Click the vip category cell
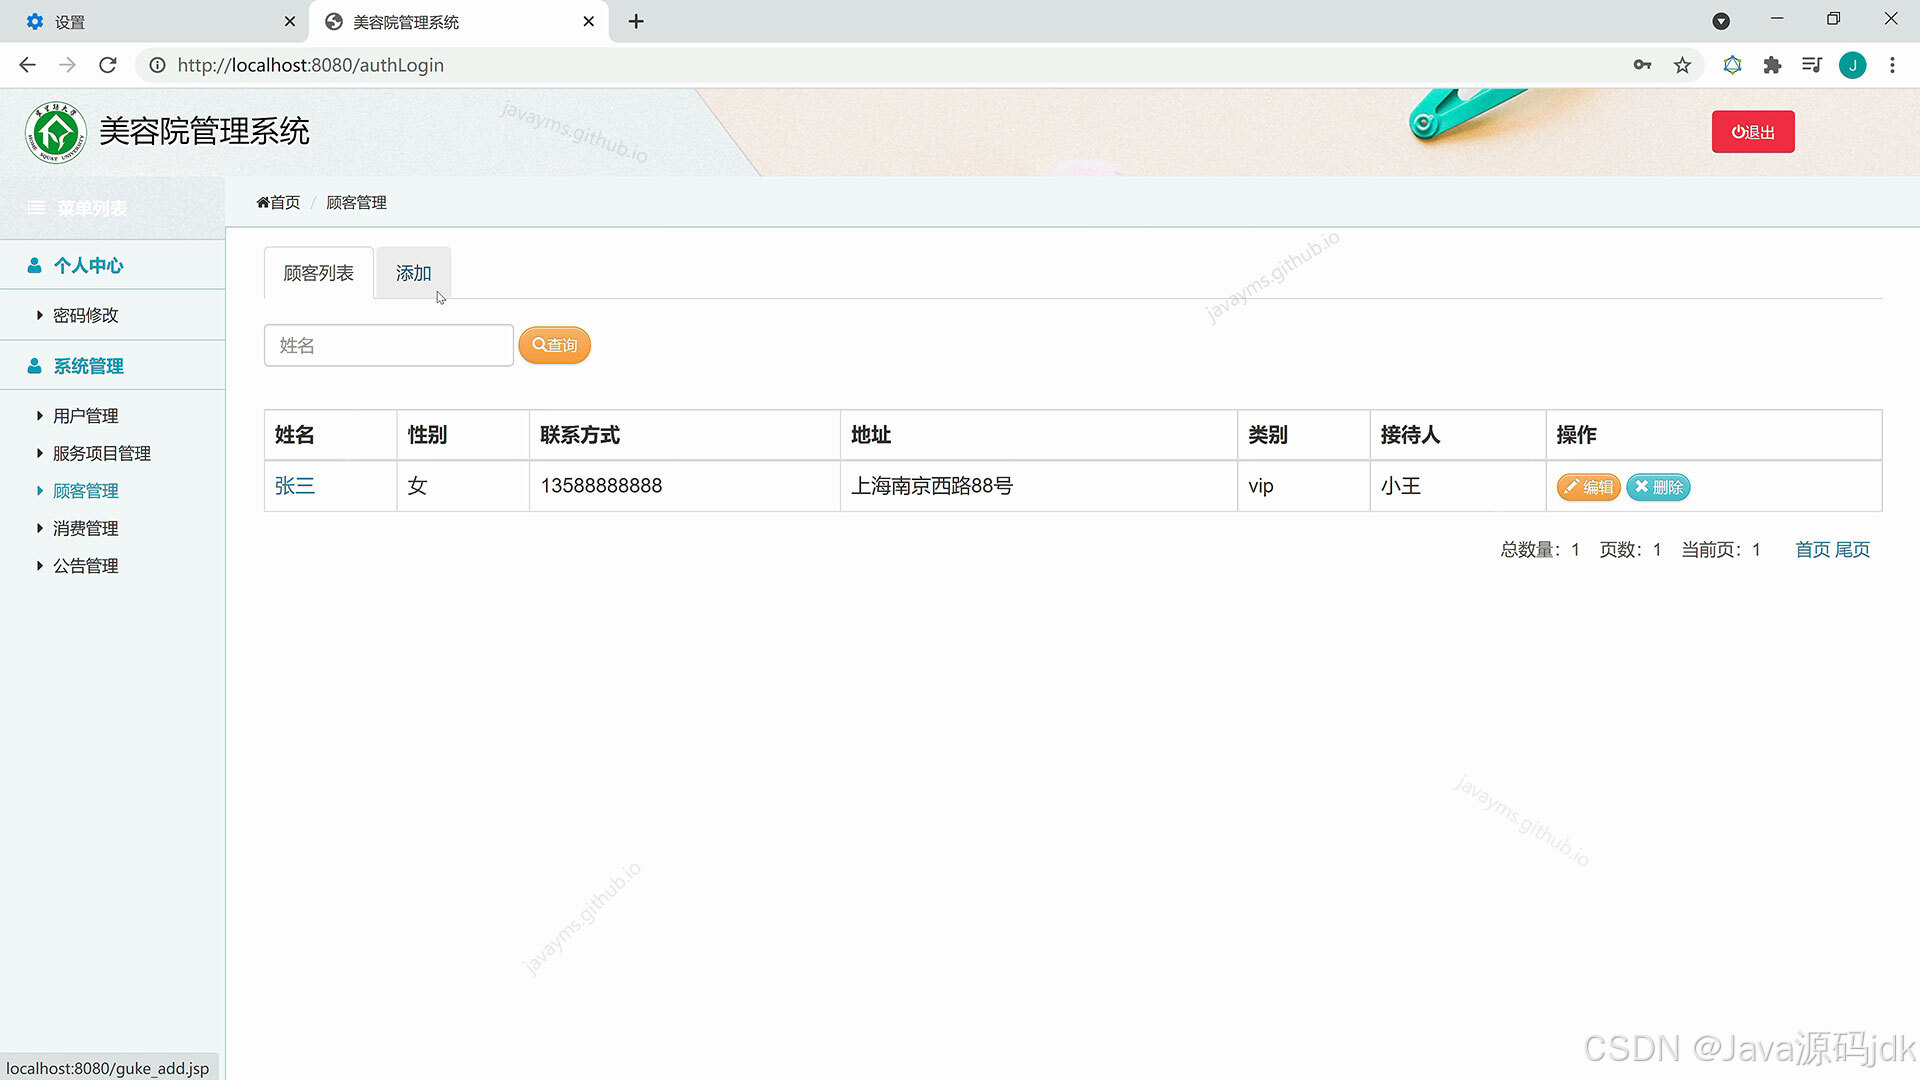This screenshot has width=1920, height=1080. [1303, 486]
